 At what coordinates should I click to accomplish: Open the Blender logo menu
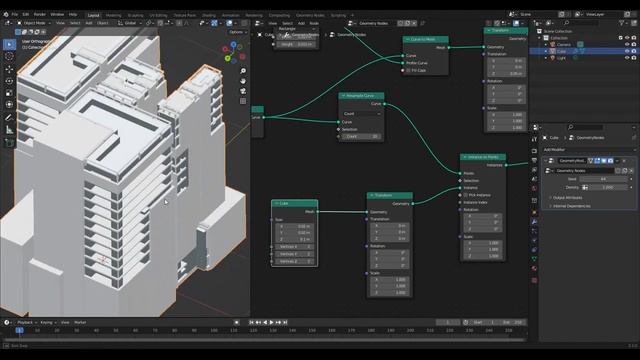(x=6, y=14)
